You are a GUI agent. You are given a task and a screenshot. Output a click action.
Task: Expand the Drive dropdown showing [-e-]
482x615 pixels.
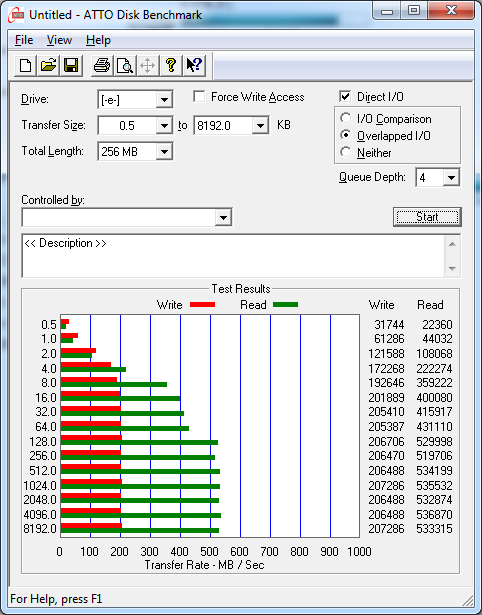164,100
